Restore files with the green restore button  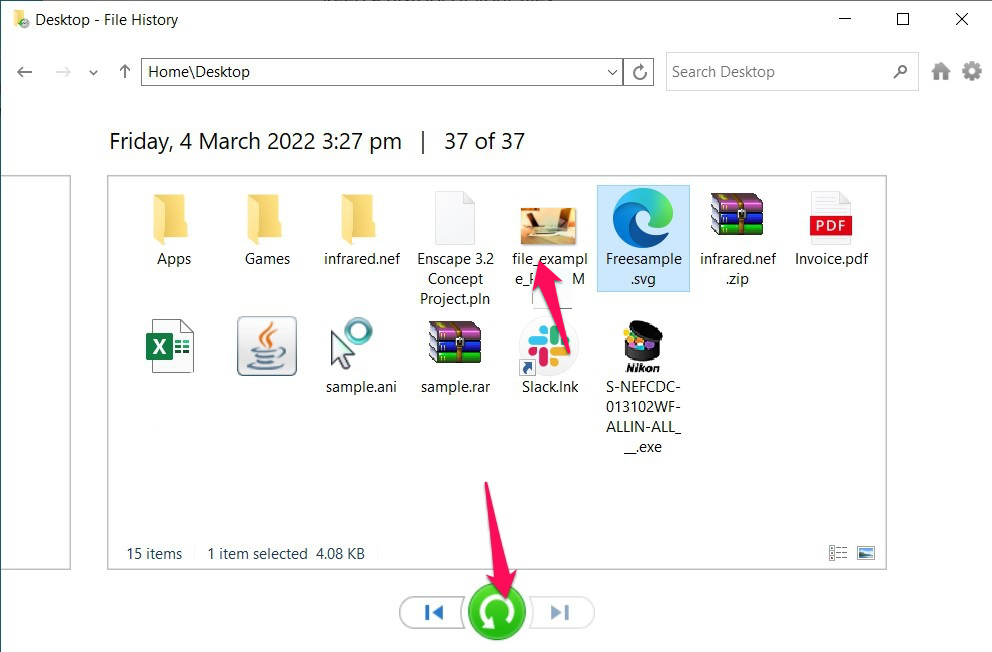[x=497, y=613]
